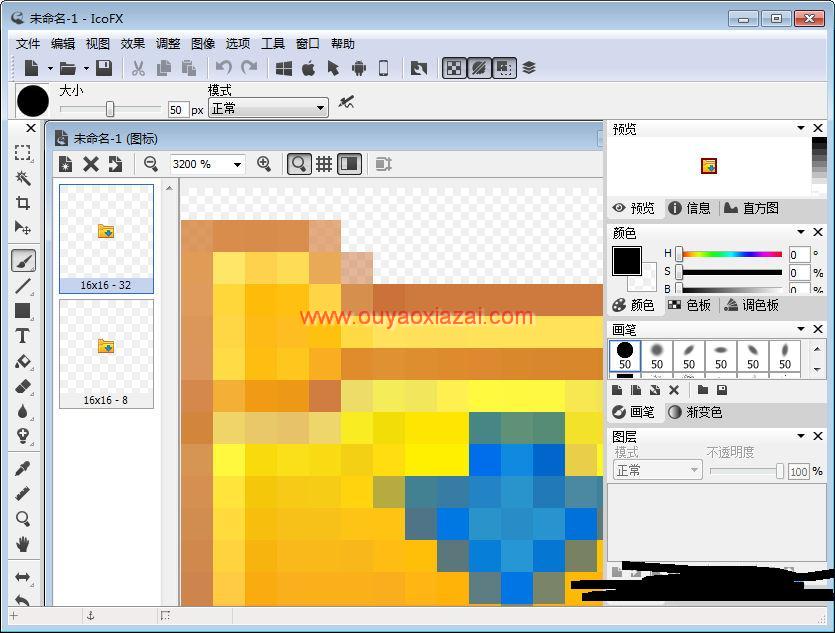This screenshot has width=835, height=633.
Task: Click the cut scissors icon
Action: click(138, 68)
